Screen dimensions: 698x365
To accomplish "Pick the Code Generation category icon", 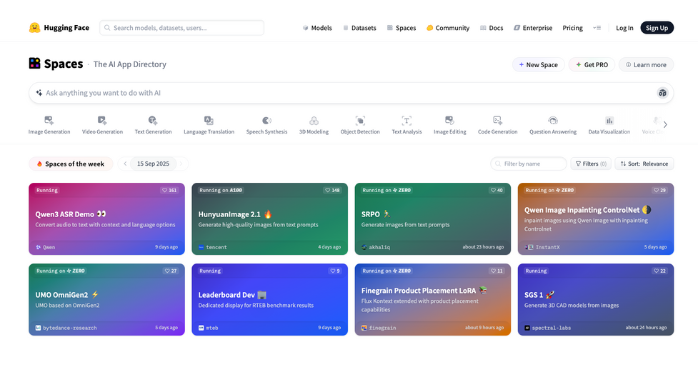I will pyautogui.click(x=497, y=120).
